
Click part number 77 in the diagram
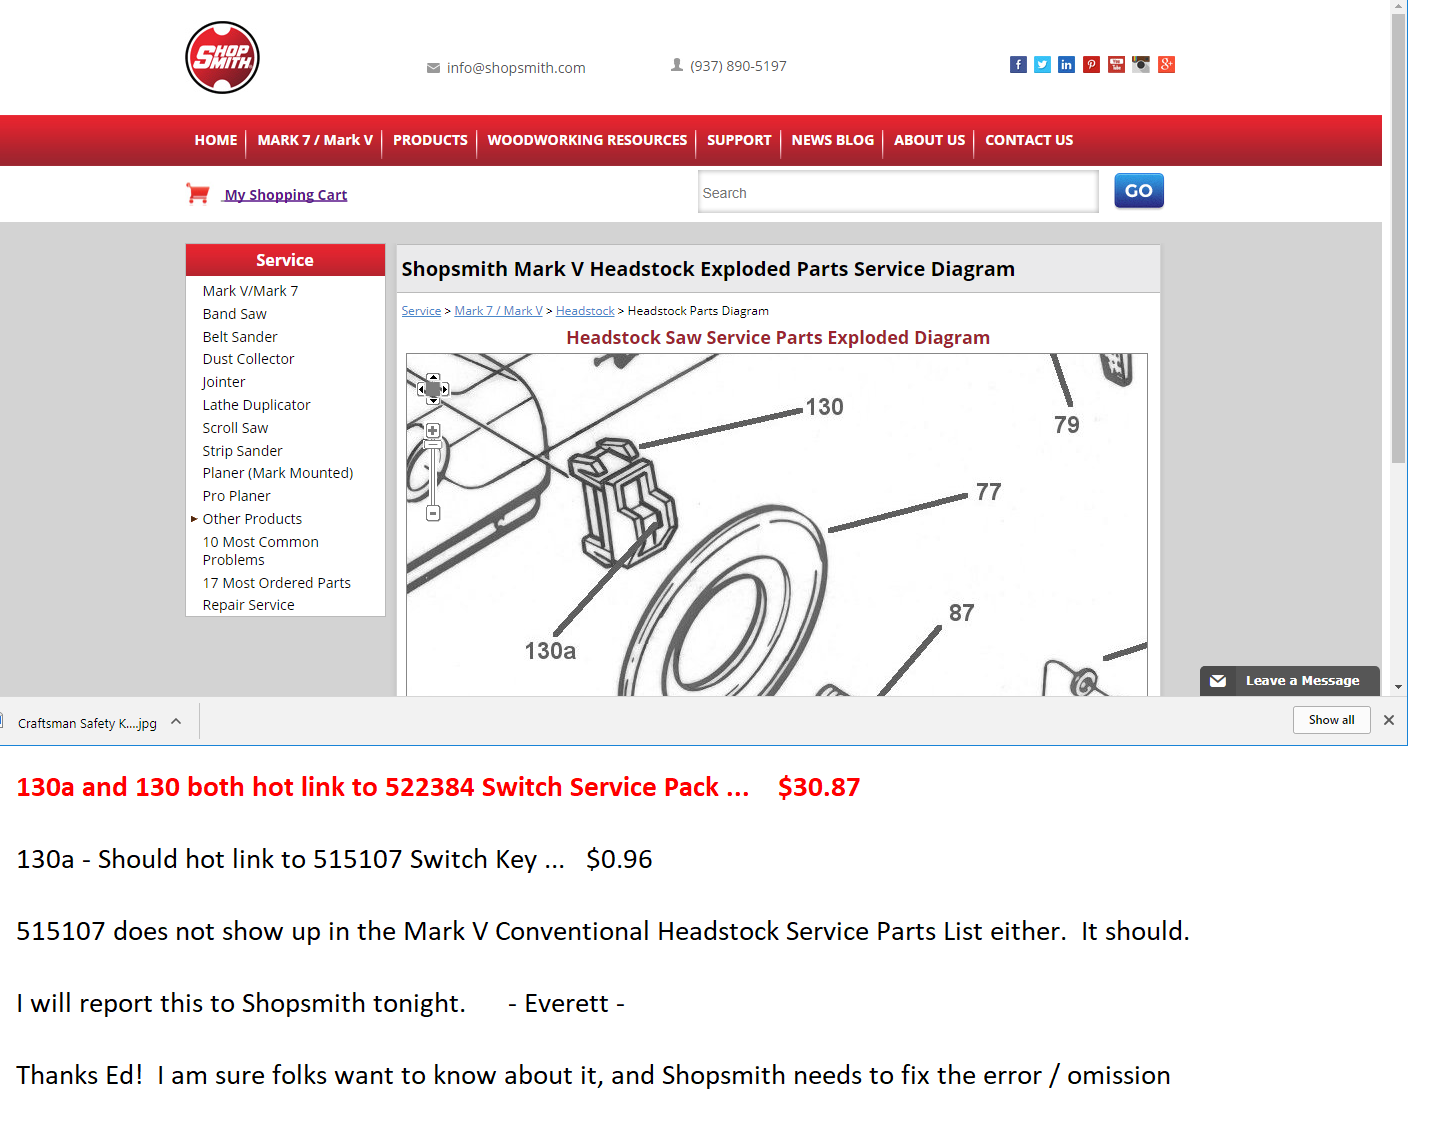(988, 492)
